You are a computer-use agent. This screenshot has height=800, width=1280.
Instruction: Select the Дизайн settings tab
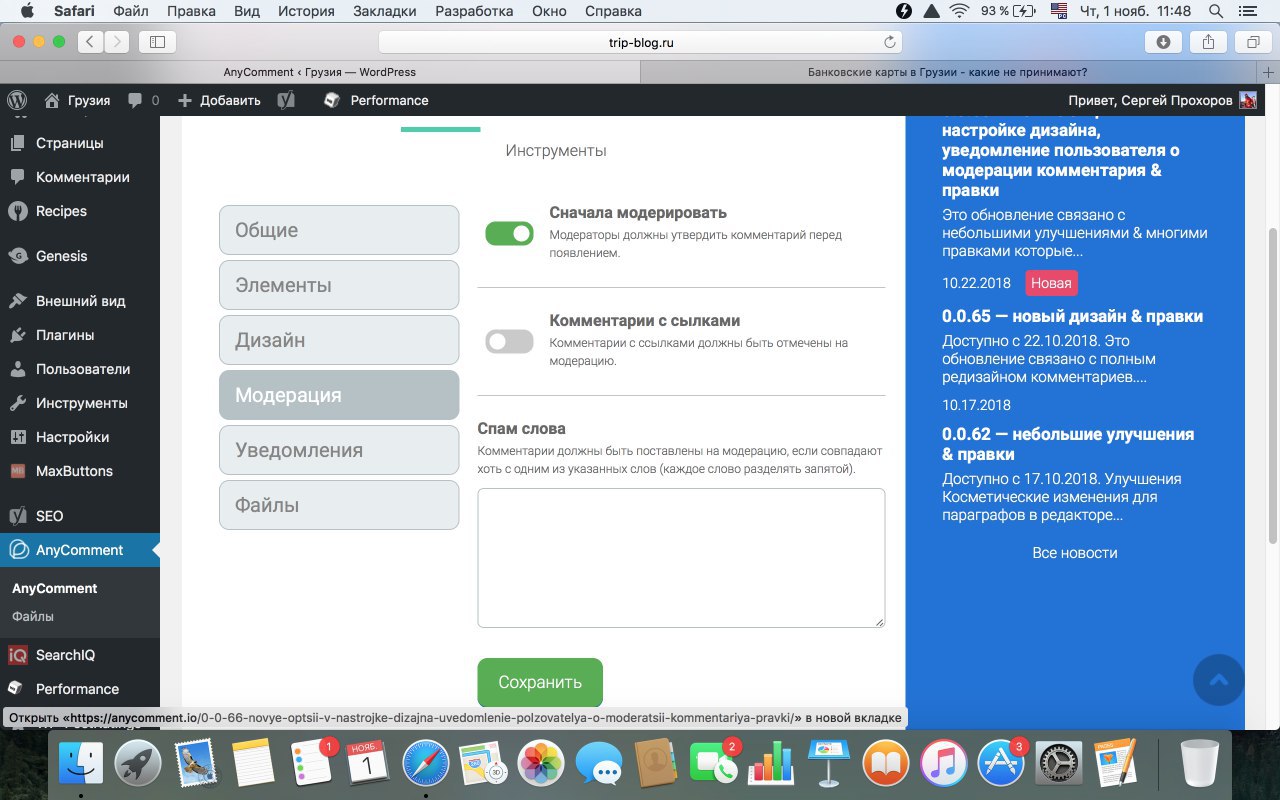pyautogui.click(x=339, y=340)
